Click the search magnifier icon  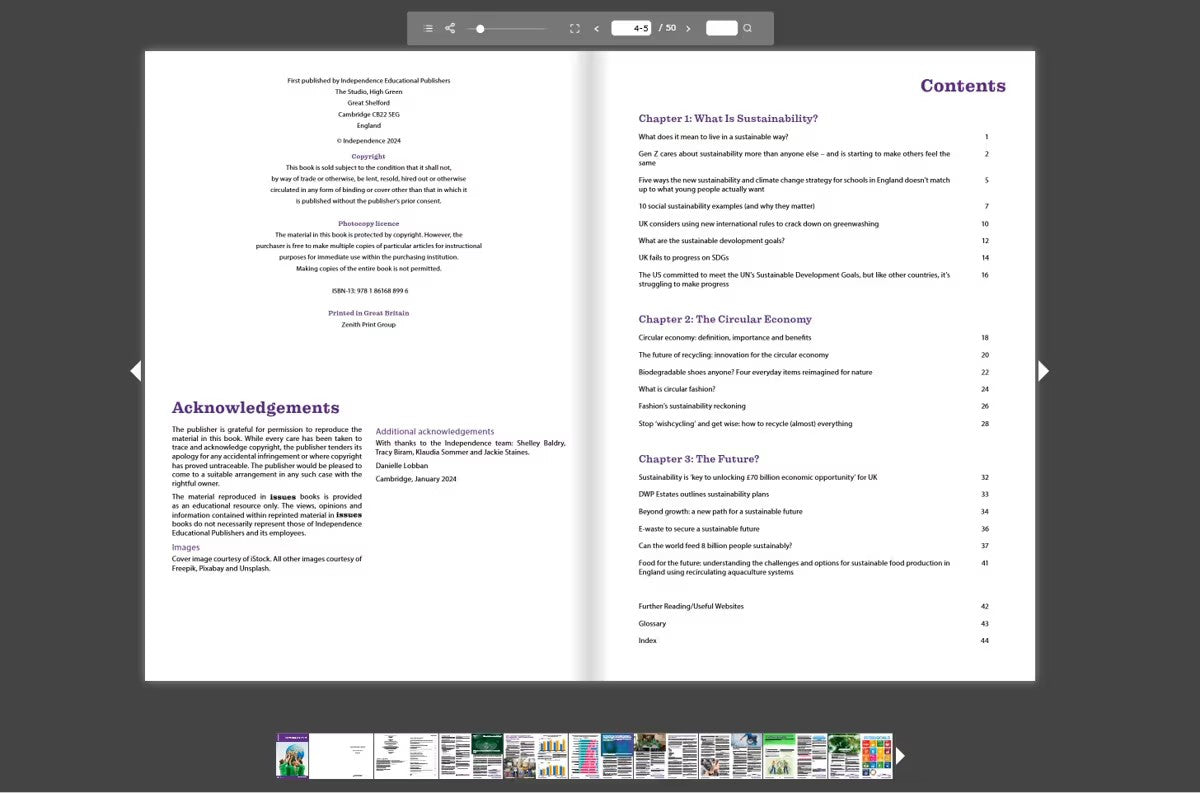747,28
